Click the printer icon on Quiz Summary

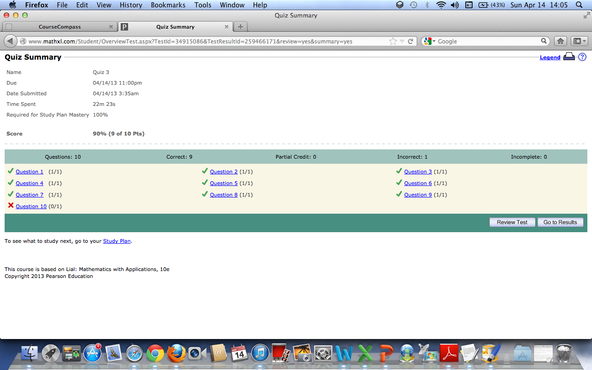coord(569,57)
